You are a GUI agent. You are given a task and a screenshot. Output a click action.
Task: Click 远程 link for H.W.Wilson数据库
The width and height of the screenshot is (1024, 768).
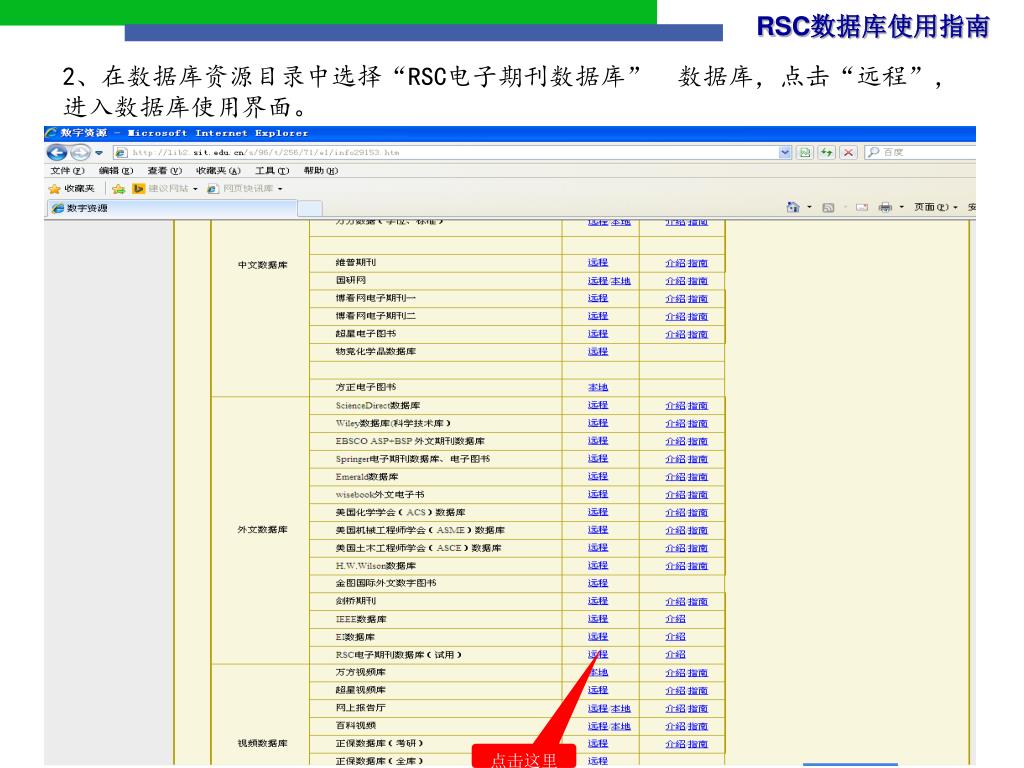tap(598, 566)
